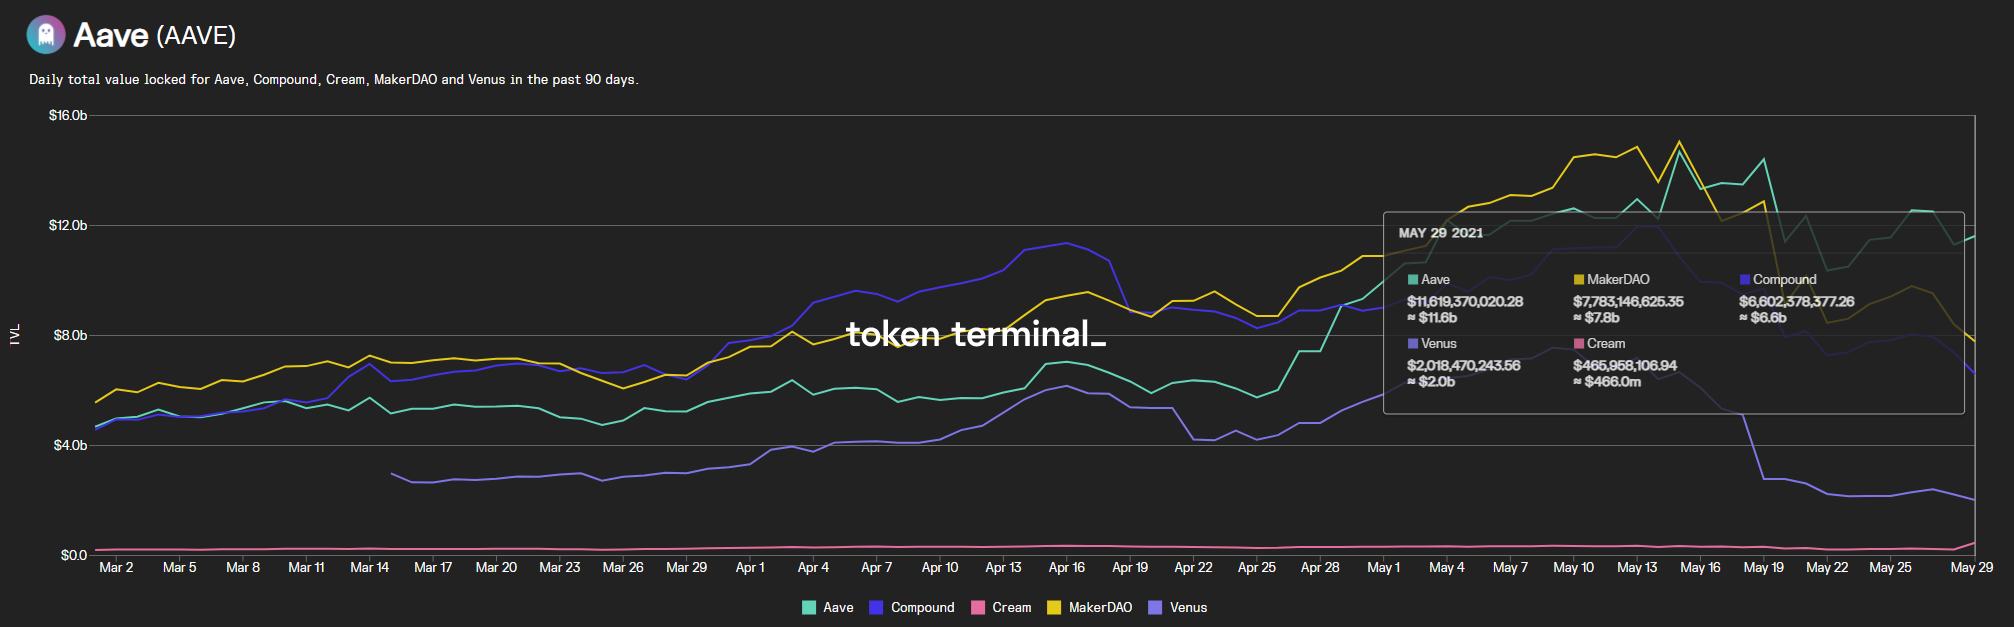Click the ≈ $11.6b approximation in tooltip

point(1432,318)
